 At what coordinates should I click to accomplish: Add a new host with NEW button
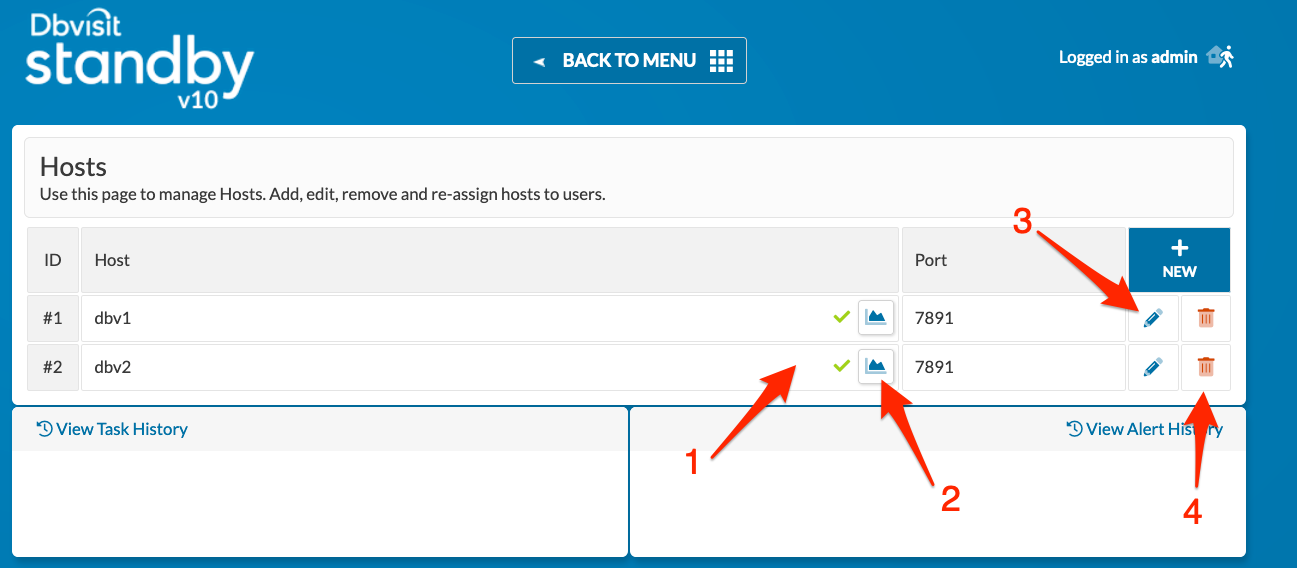click(1179, 260)
